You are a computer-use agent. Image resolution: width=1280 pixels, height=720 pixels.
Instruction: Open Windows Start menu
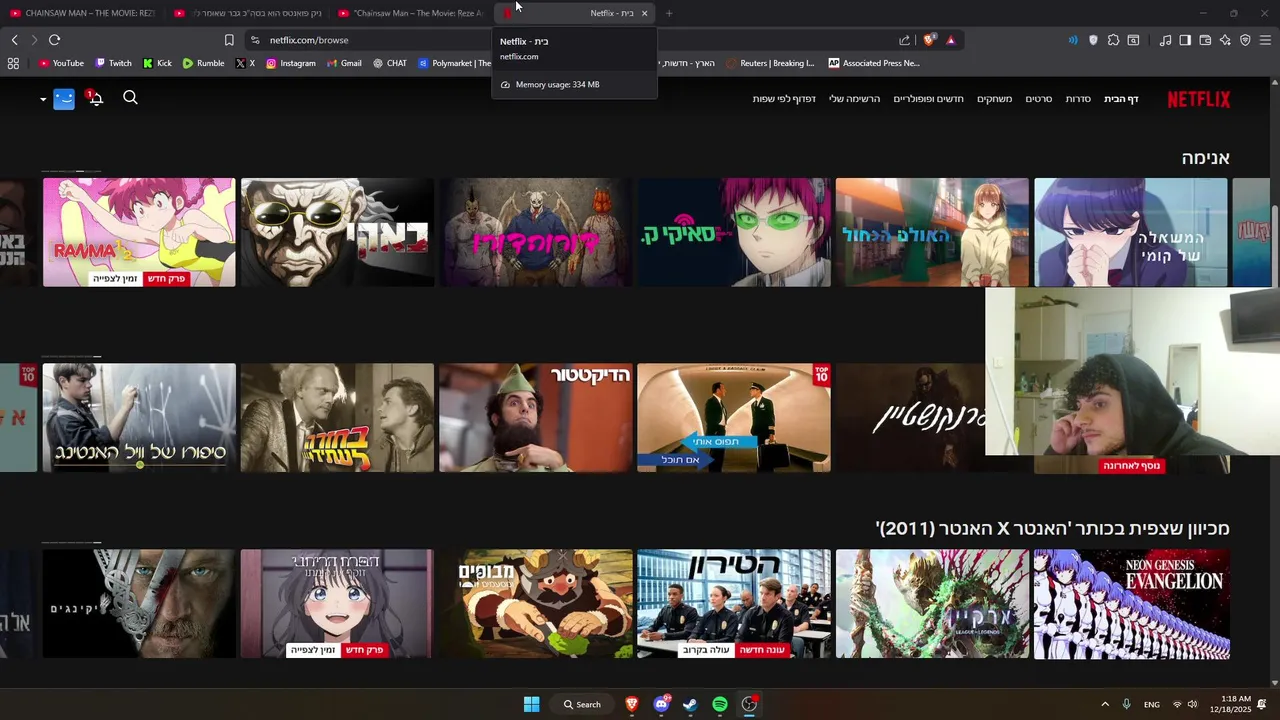tap(532, 704)
